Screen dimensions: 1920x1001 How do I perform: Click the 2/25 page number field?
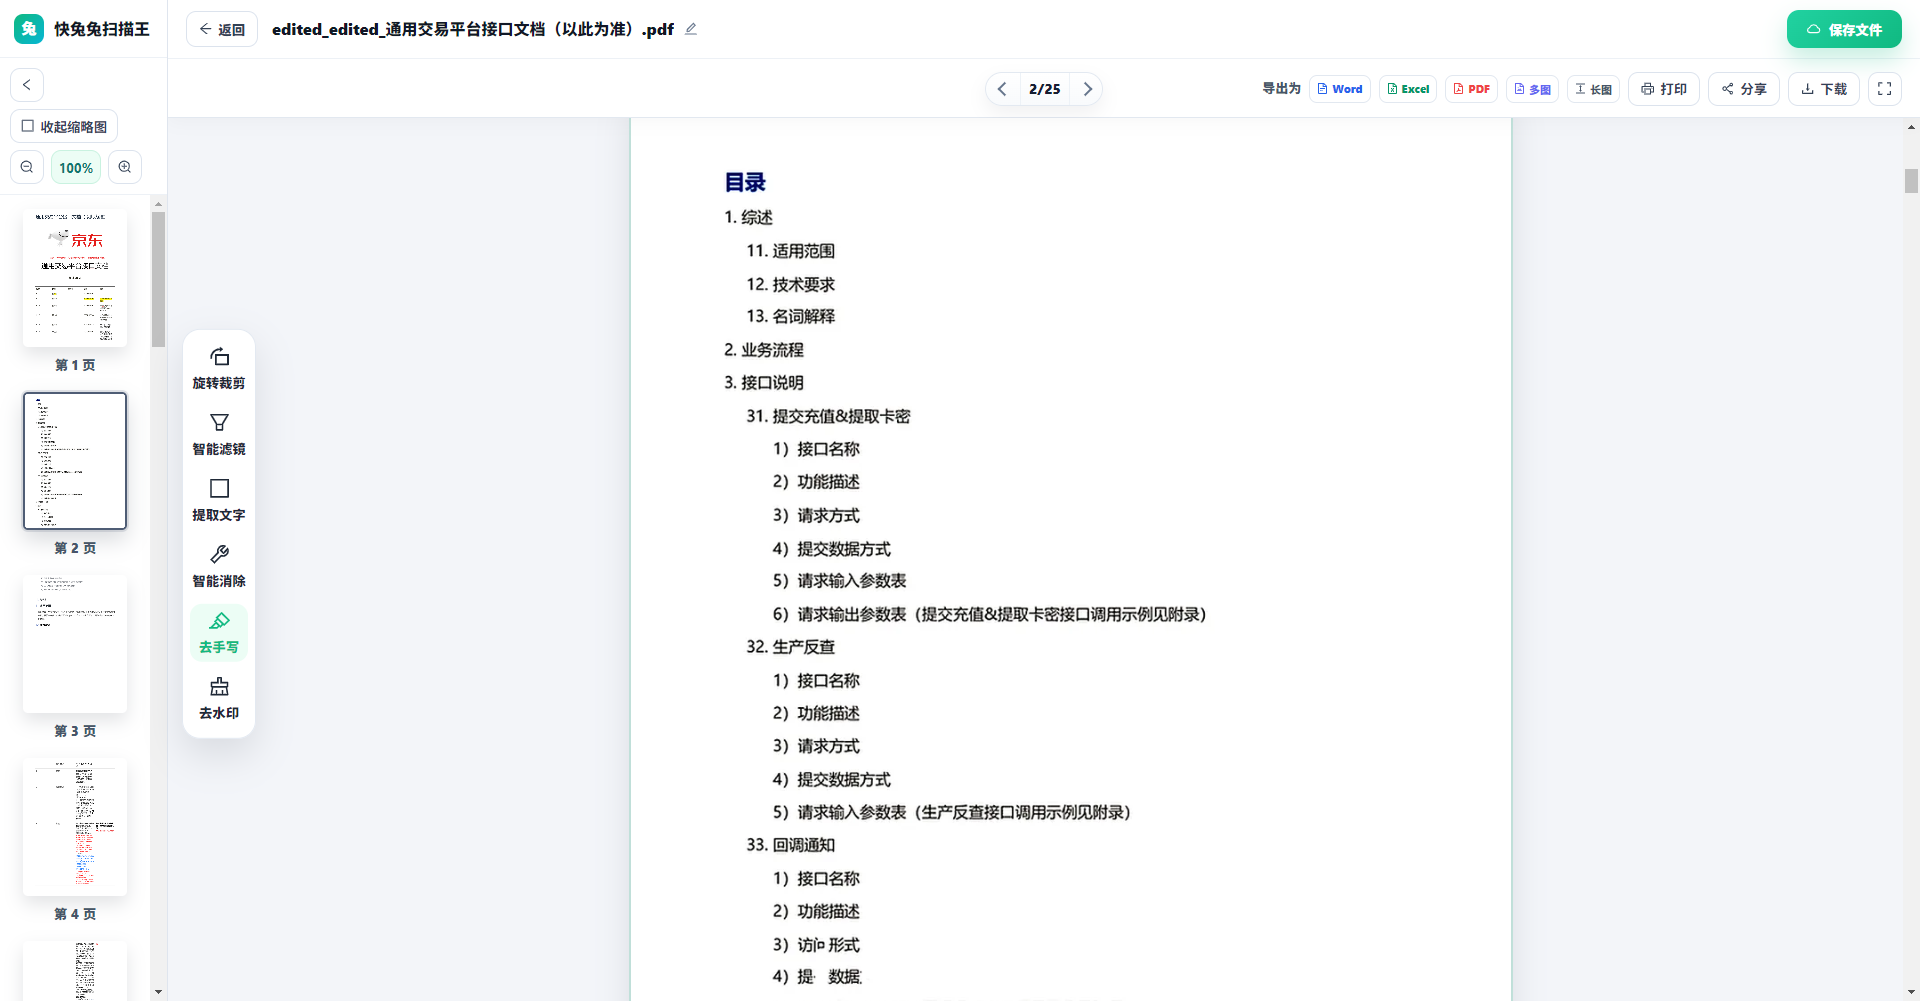tap(1045, 89)
